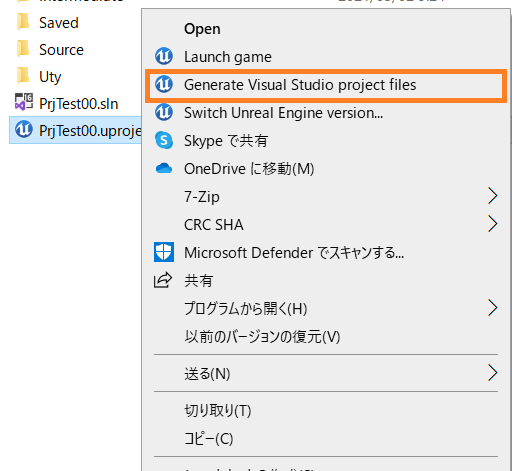Select Microsoft Defender でスキャンする...
512x471 pixels.
pyautogui.click(x=294, y=253)
